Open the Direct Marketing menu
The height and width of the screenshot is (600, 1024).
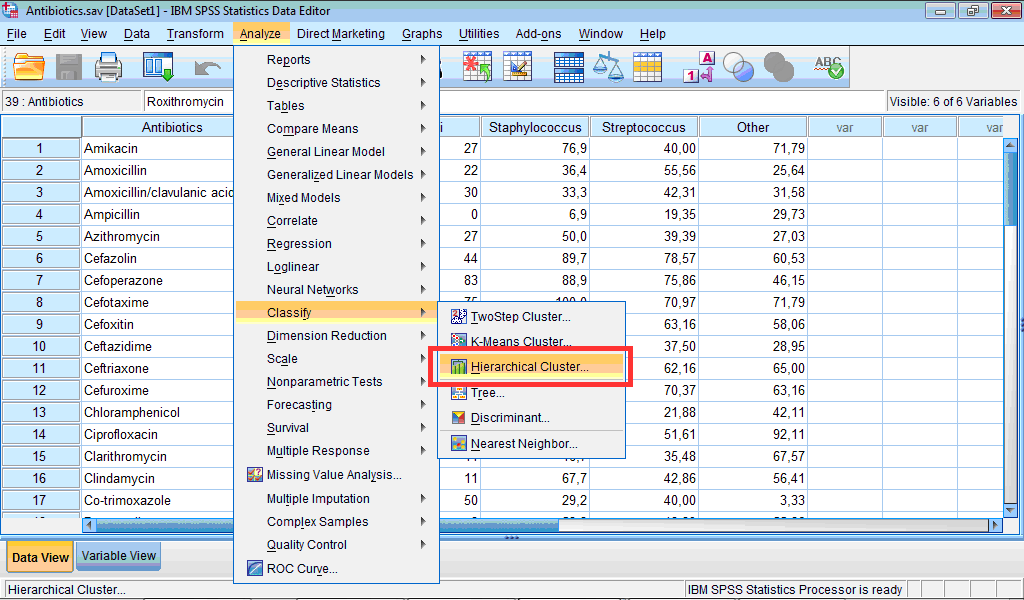pyautogui.click(x=341, y=34)
